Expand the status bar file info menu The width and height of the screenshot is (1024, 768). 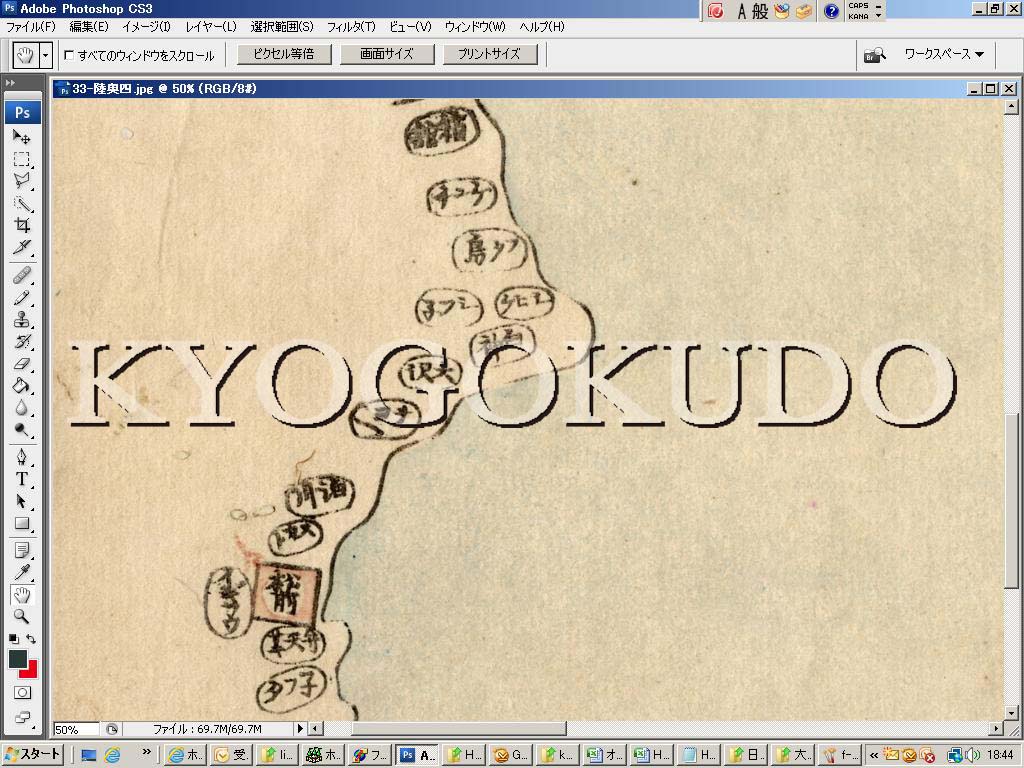click(x=299, y=729)
